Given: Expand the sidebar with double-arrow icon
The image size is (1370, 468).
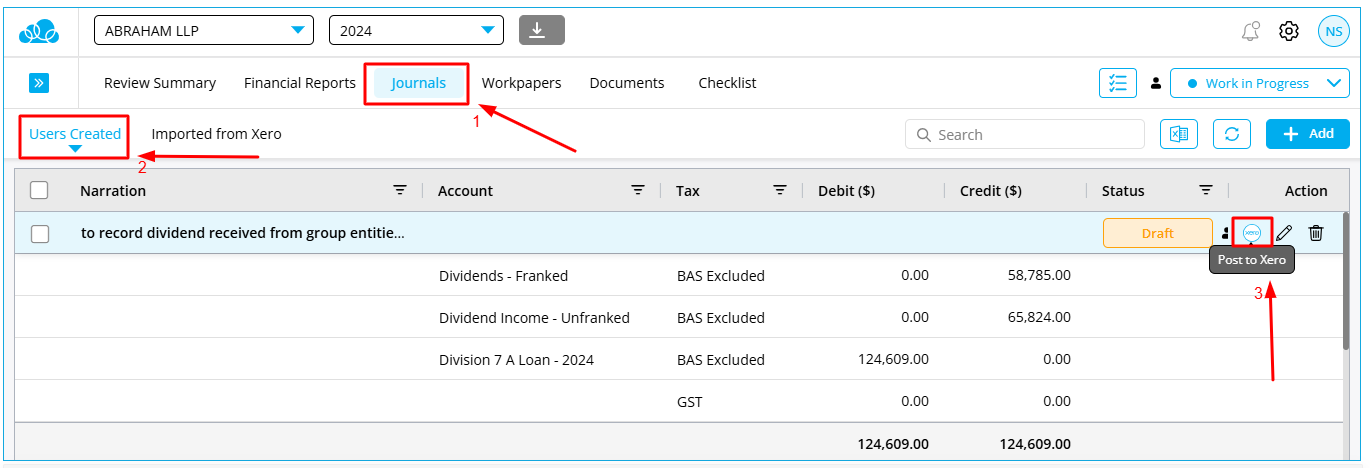Looking at the screenshot, I should click(39, 83).
